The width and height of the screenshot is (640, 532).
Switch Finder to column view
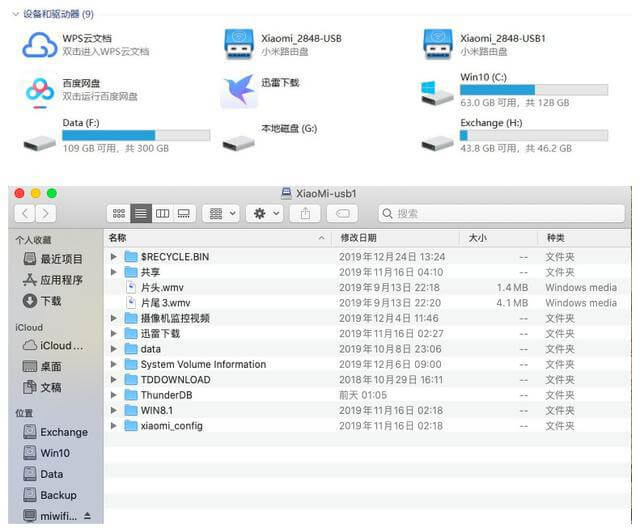pos(162,214)
